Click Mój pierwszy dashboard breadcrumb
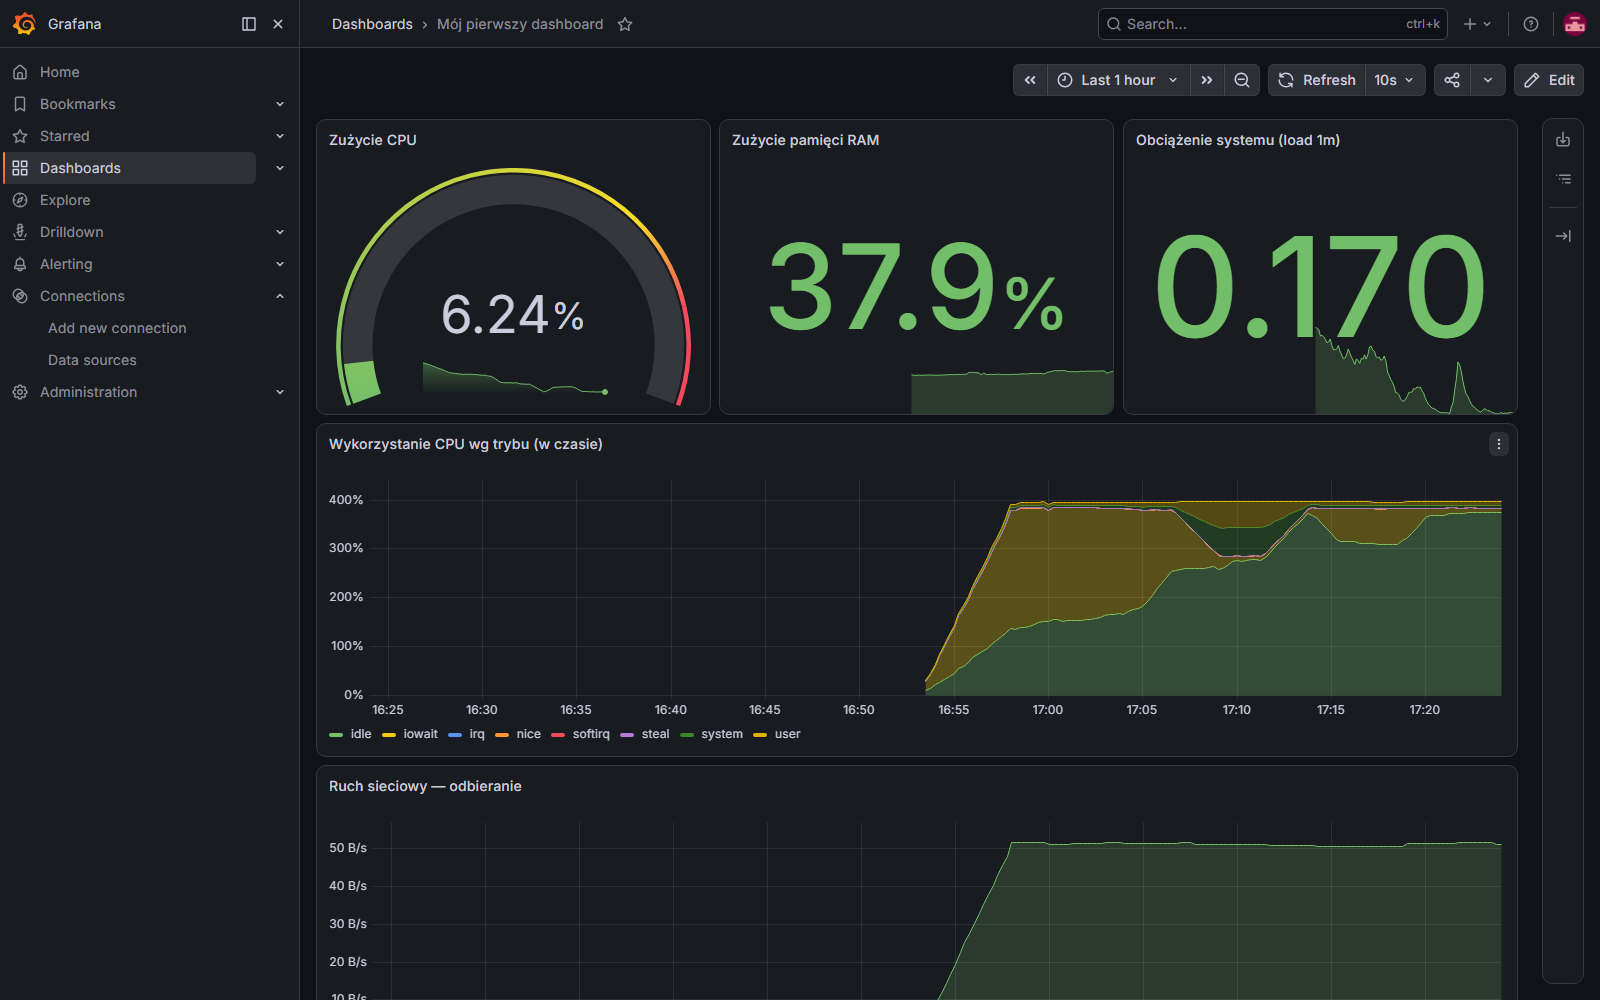The height and width of the screenshot is (1000, 1600). [520, 24]
